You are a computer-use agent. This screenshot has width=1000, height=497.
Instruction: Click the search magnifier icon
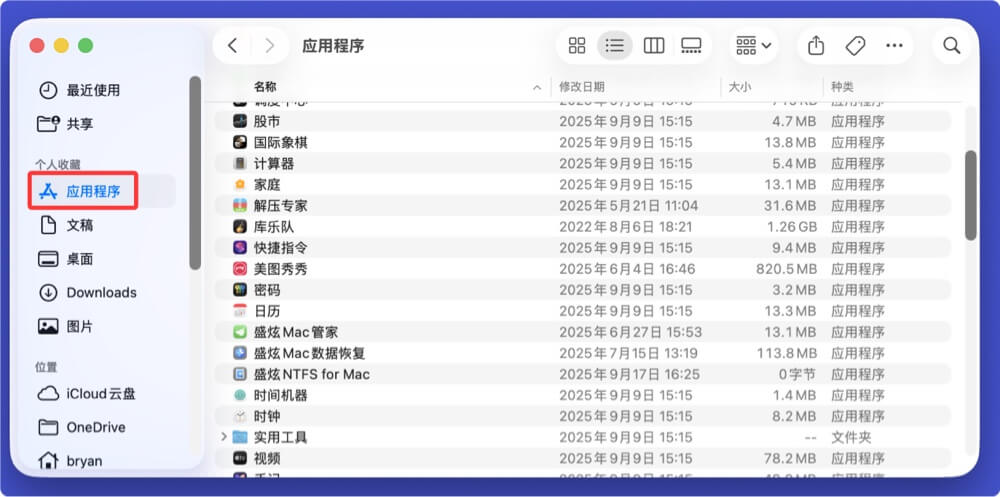tap(952, 46)
